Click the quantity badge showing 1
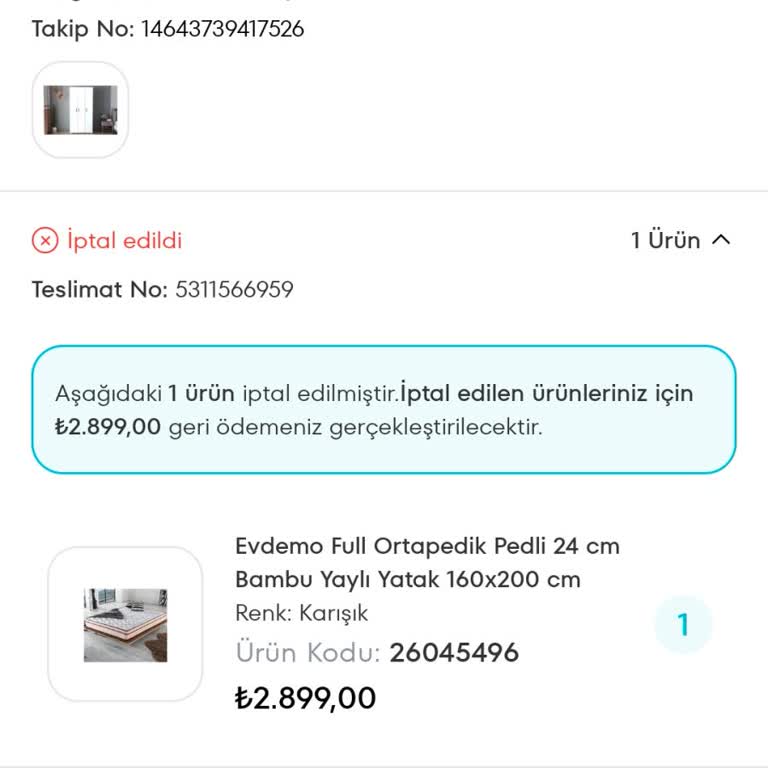 click(683, 625)
